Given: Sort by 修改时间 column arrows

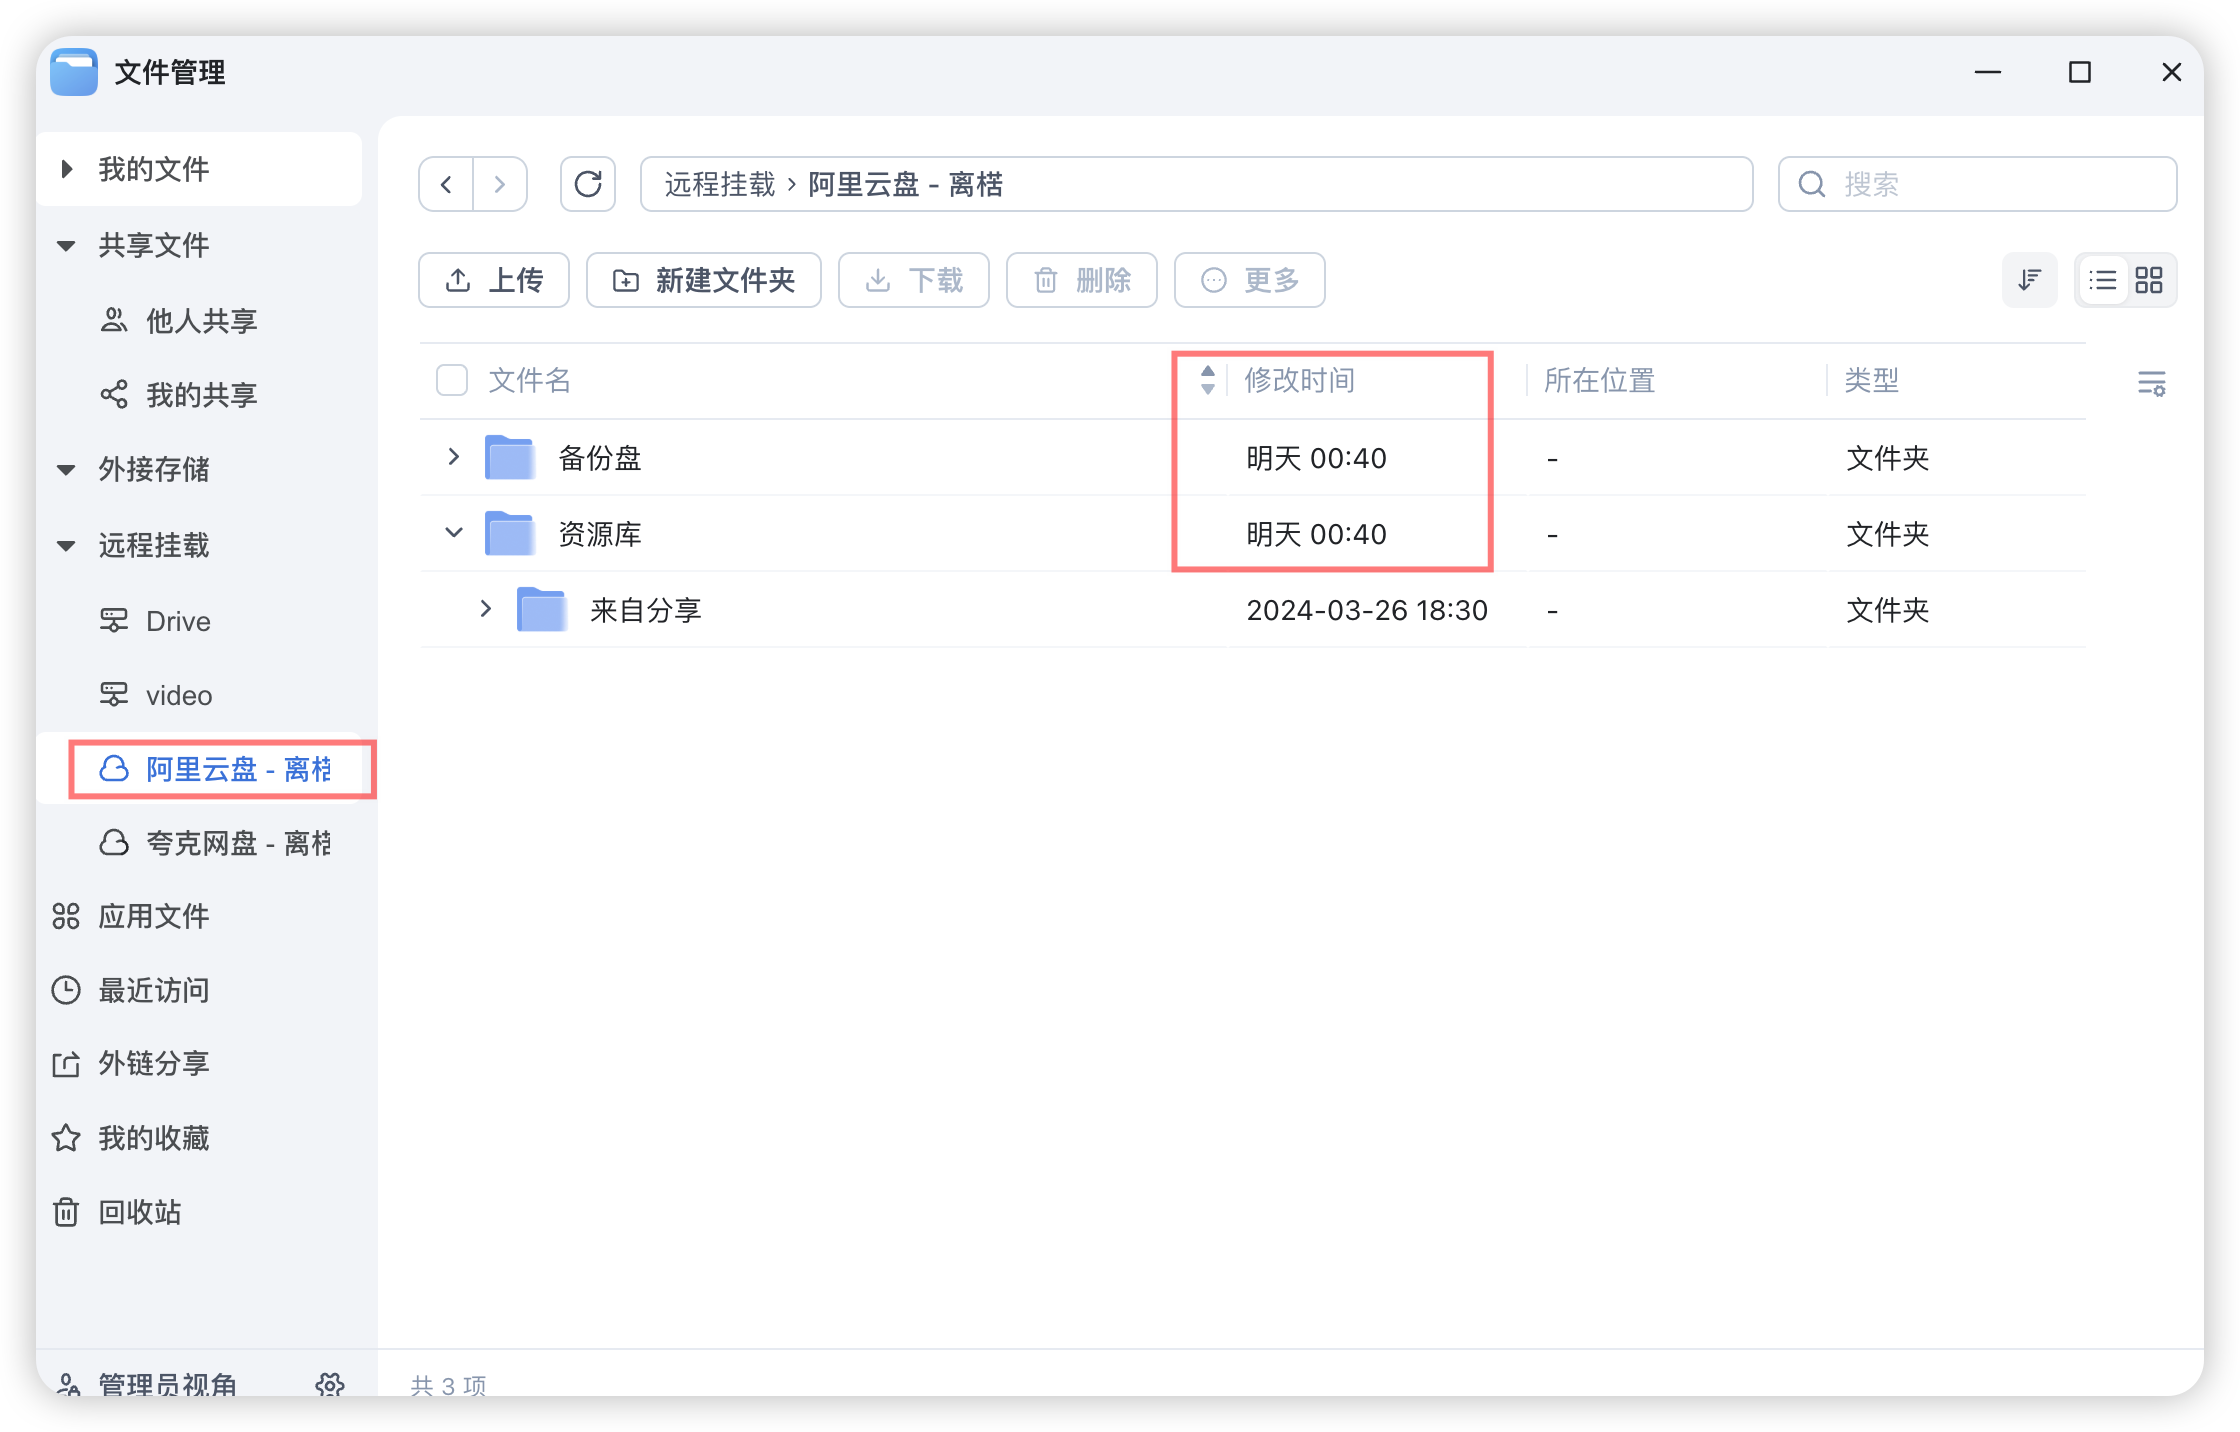Looking at the screenshot, I should click(1207, 380).
